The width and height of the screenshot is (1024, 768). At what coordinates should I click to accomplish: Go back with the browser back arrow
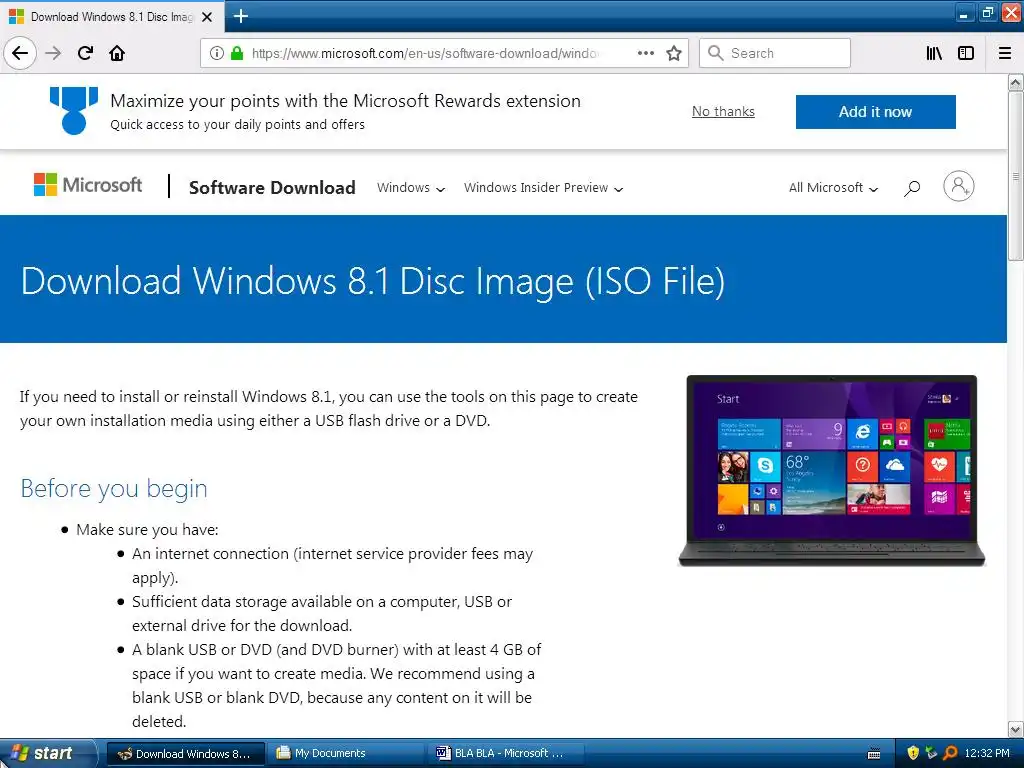[20, 53]
